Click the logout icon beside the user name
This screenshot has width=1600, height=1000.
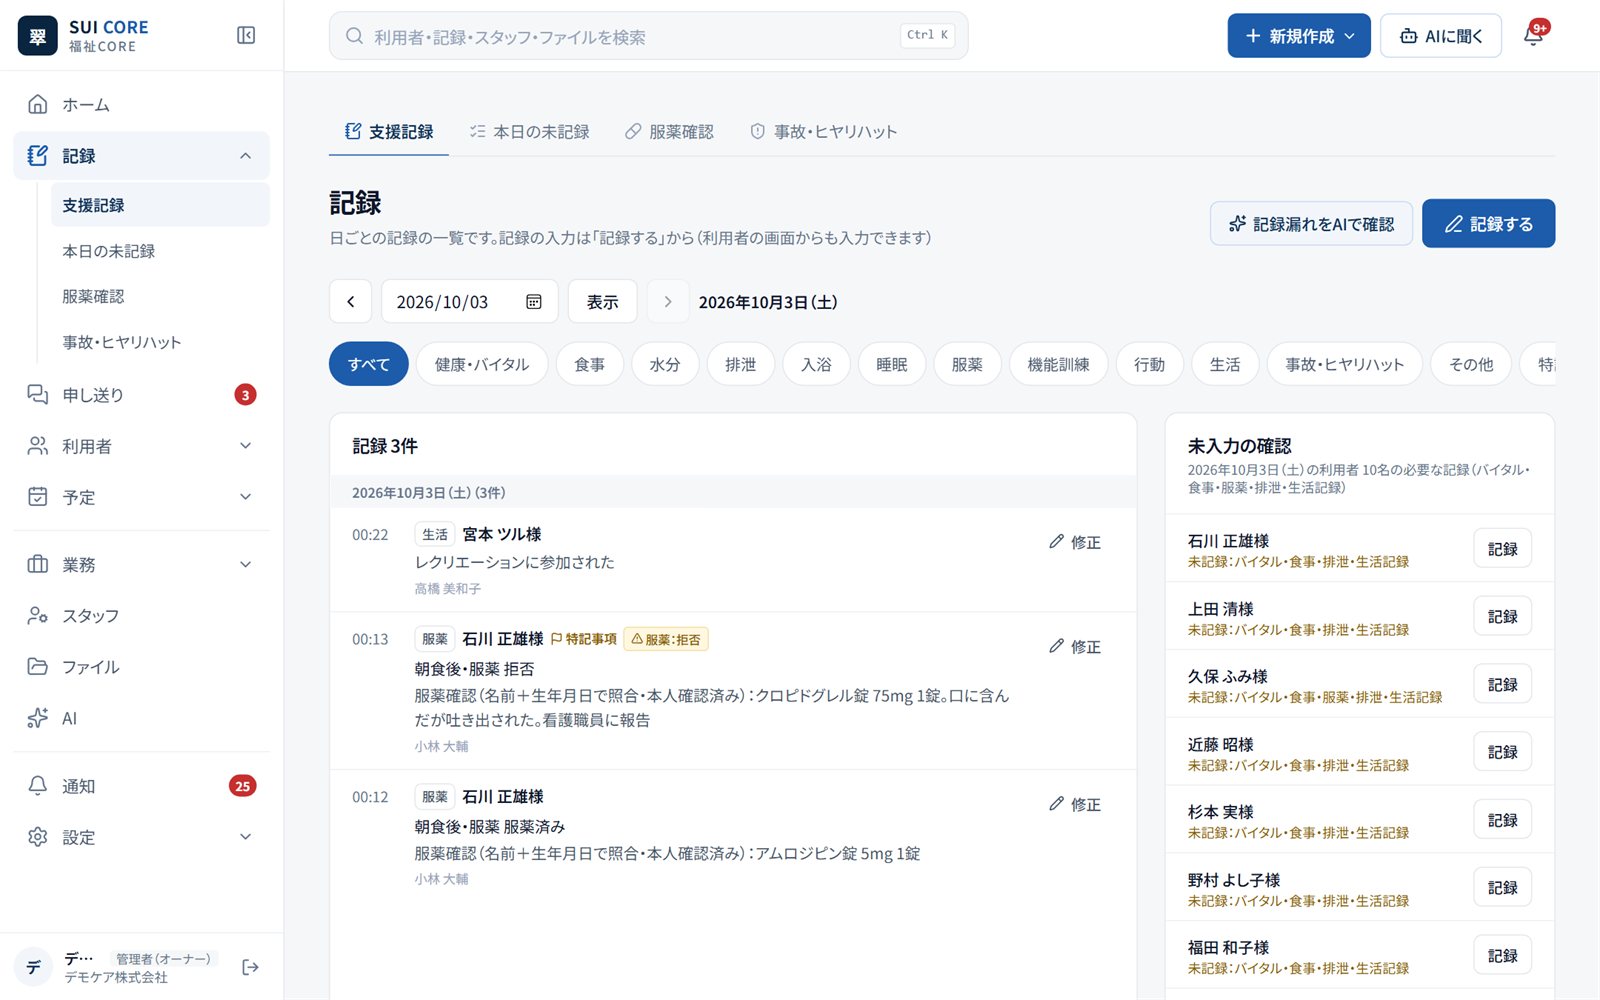click(x=250, y=967)
